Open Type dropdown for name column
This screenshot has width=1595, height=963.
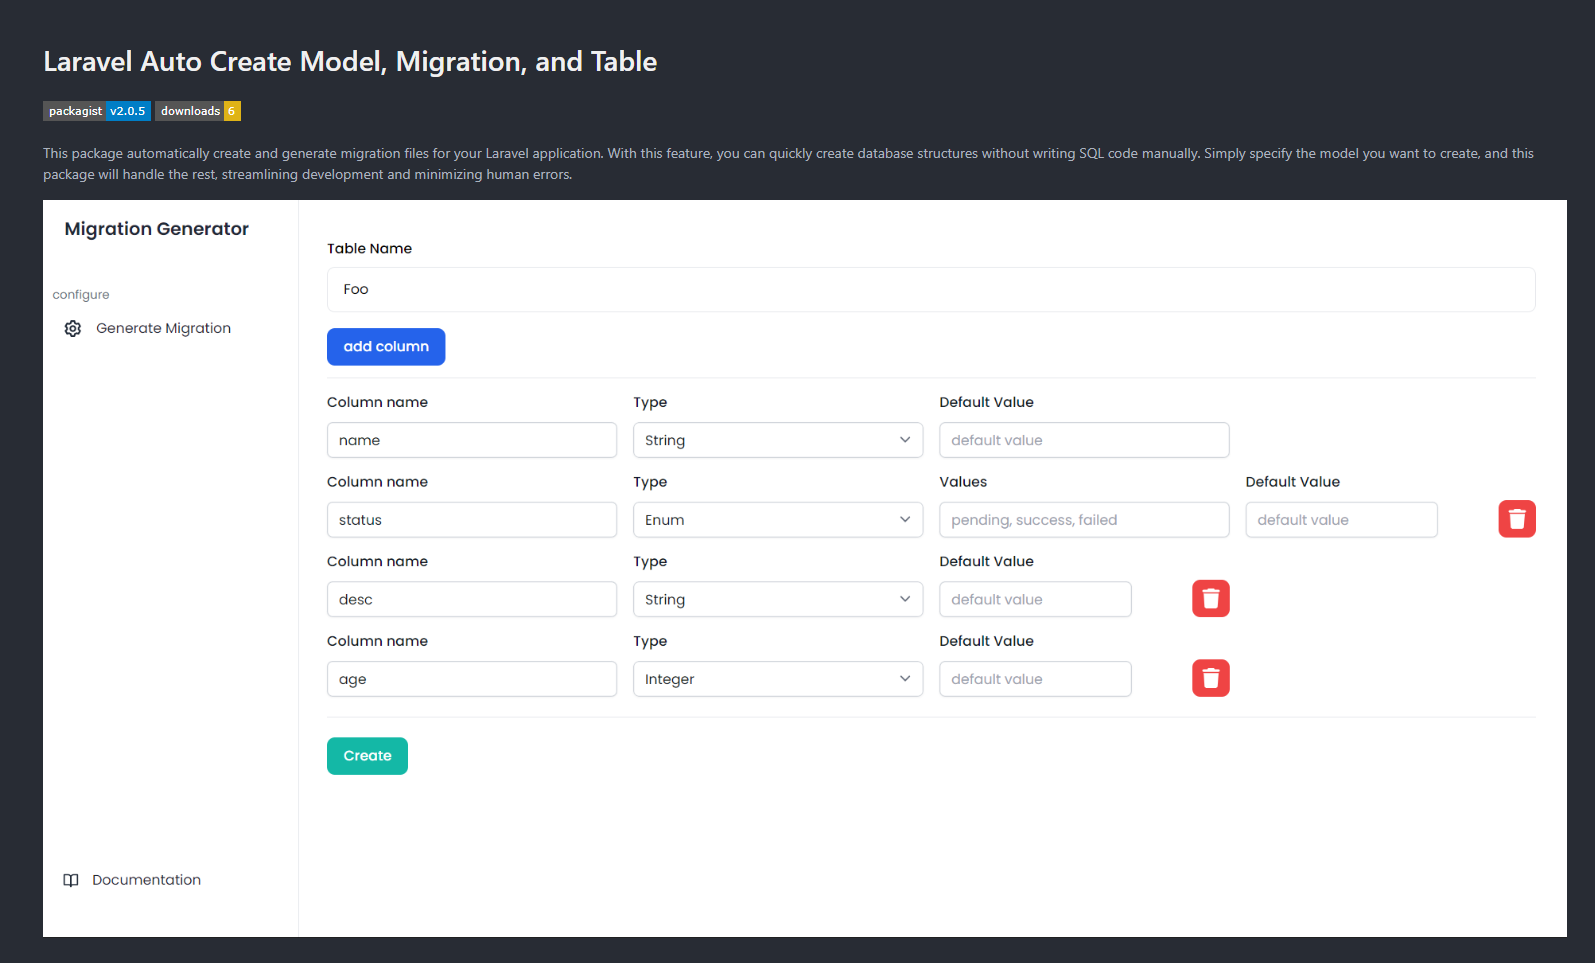tap(778, 440)
